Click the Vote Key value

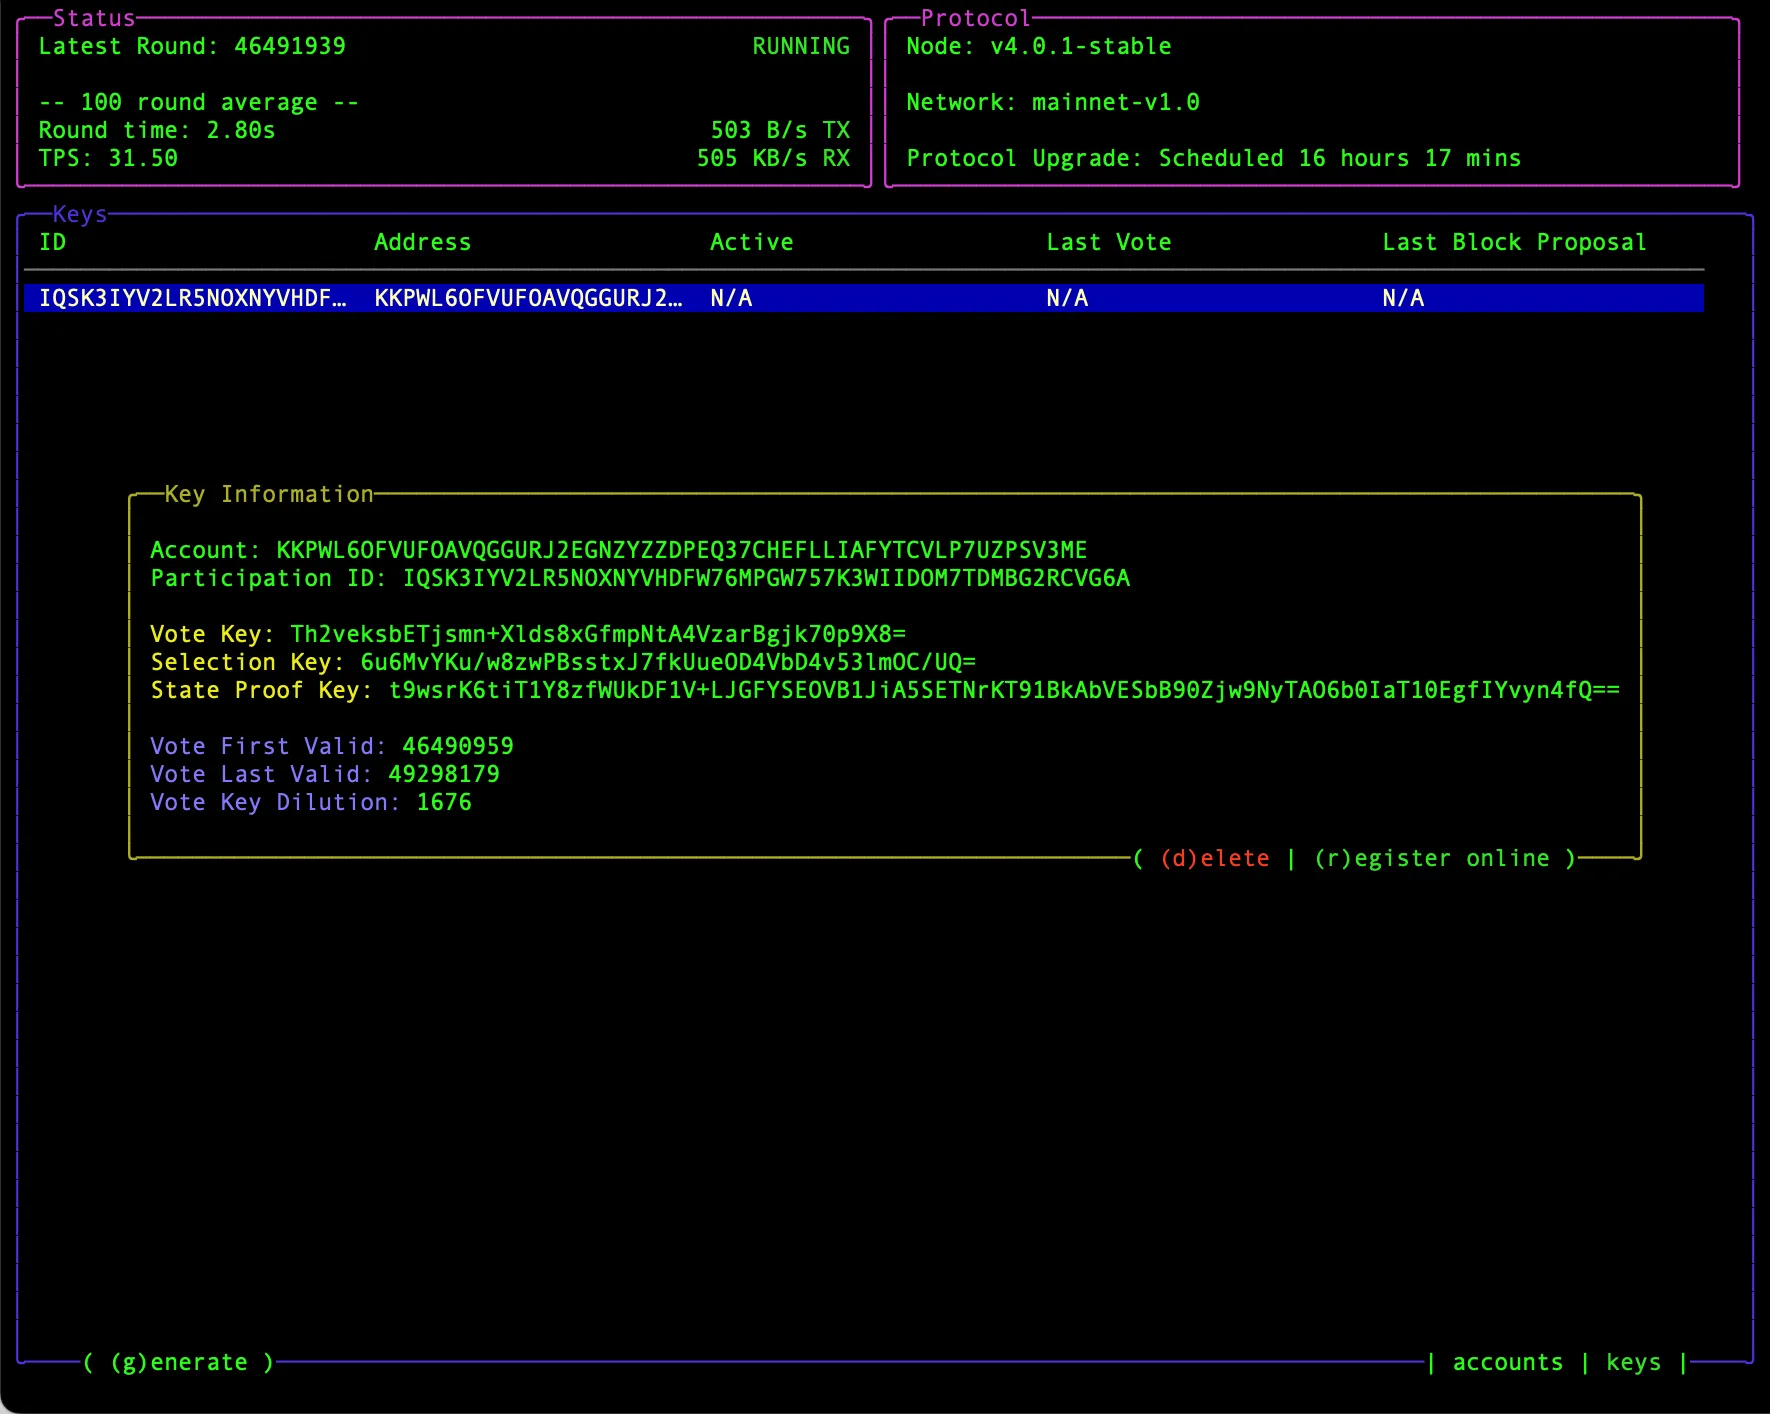[599, 633]
